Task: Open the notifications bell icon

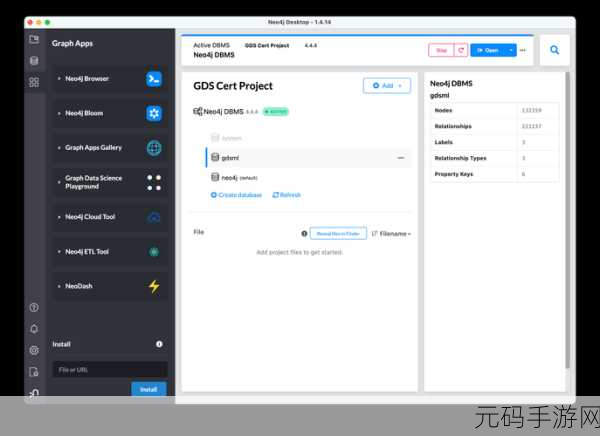Action: click(x=34, y=329)
